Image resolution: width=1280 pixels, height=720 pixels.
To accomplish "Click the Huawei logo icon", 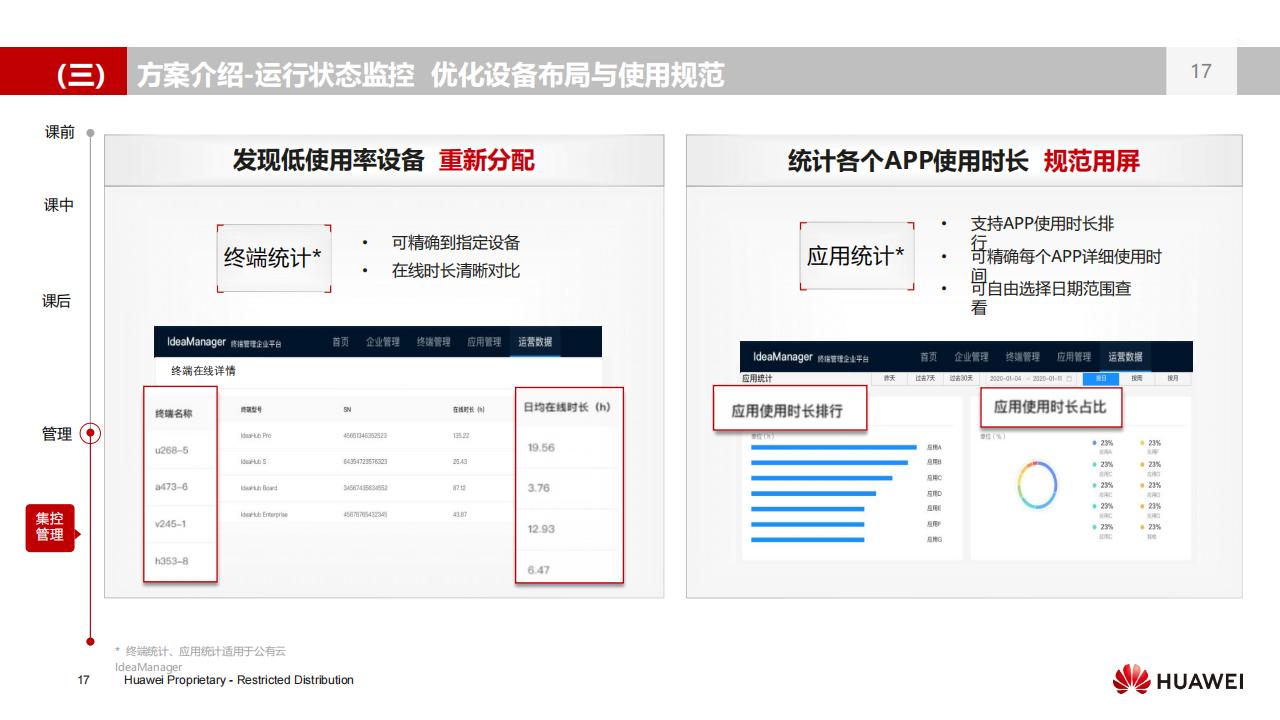I will [x=1131, y=680].
